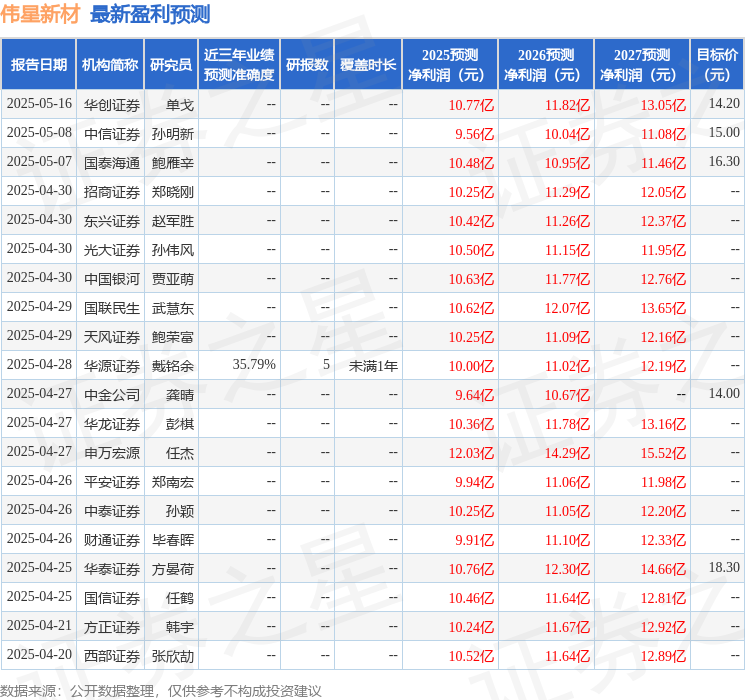Select the 东兴证券 institution cell
Screen dimensions: 745x700
112,221
